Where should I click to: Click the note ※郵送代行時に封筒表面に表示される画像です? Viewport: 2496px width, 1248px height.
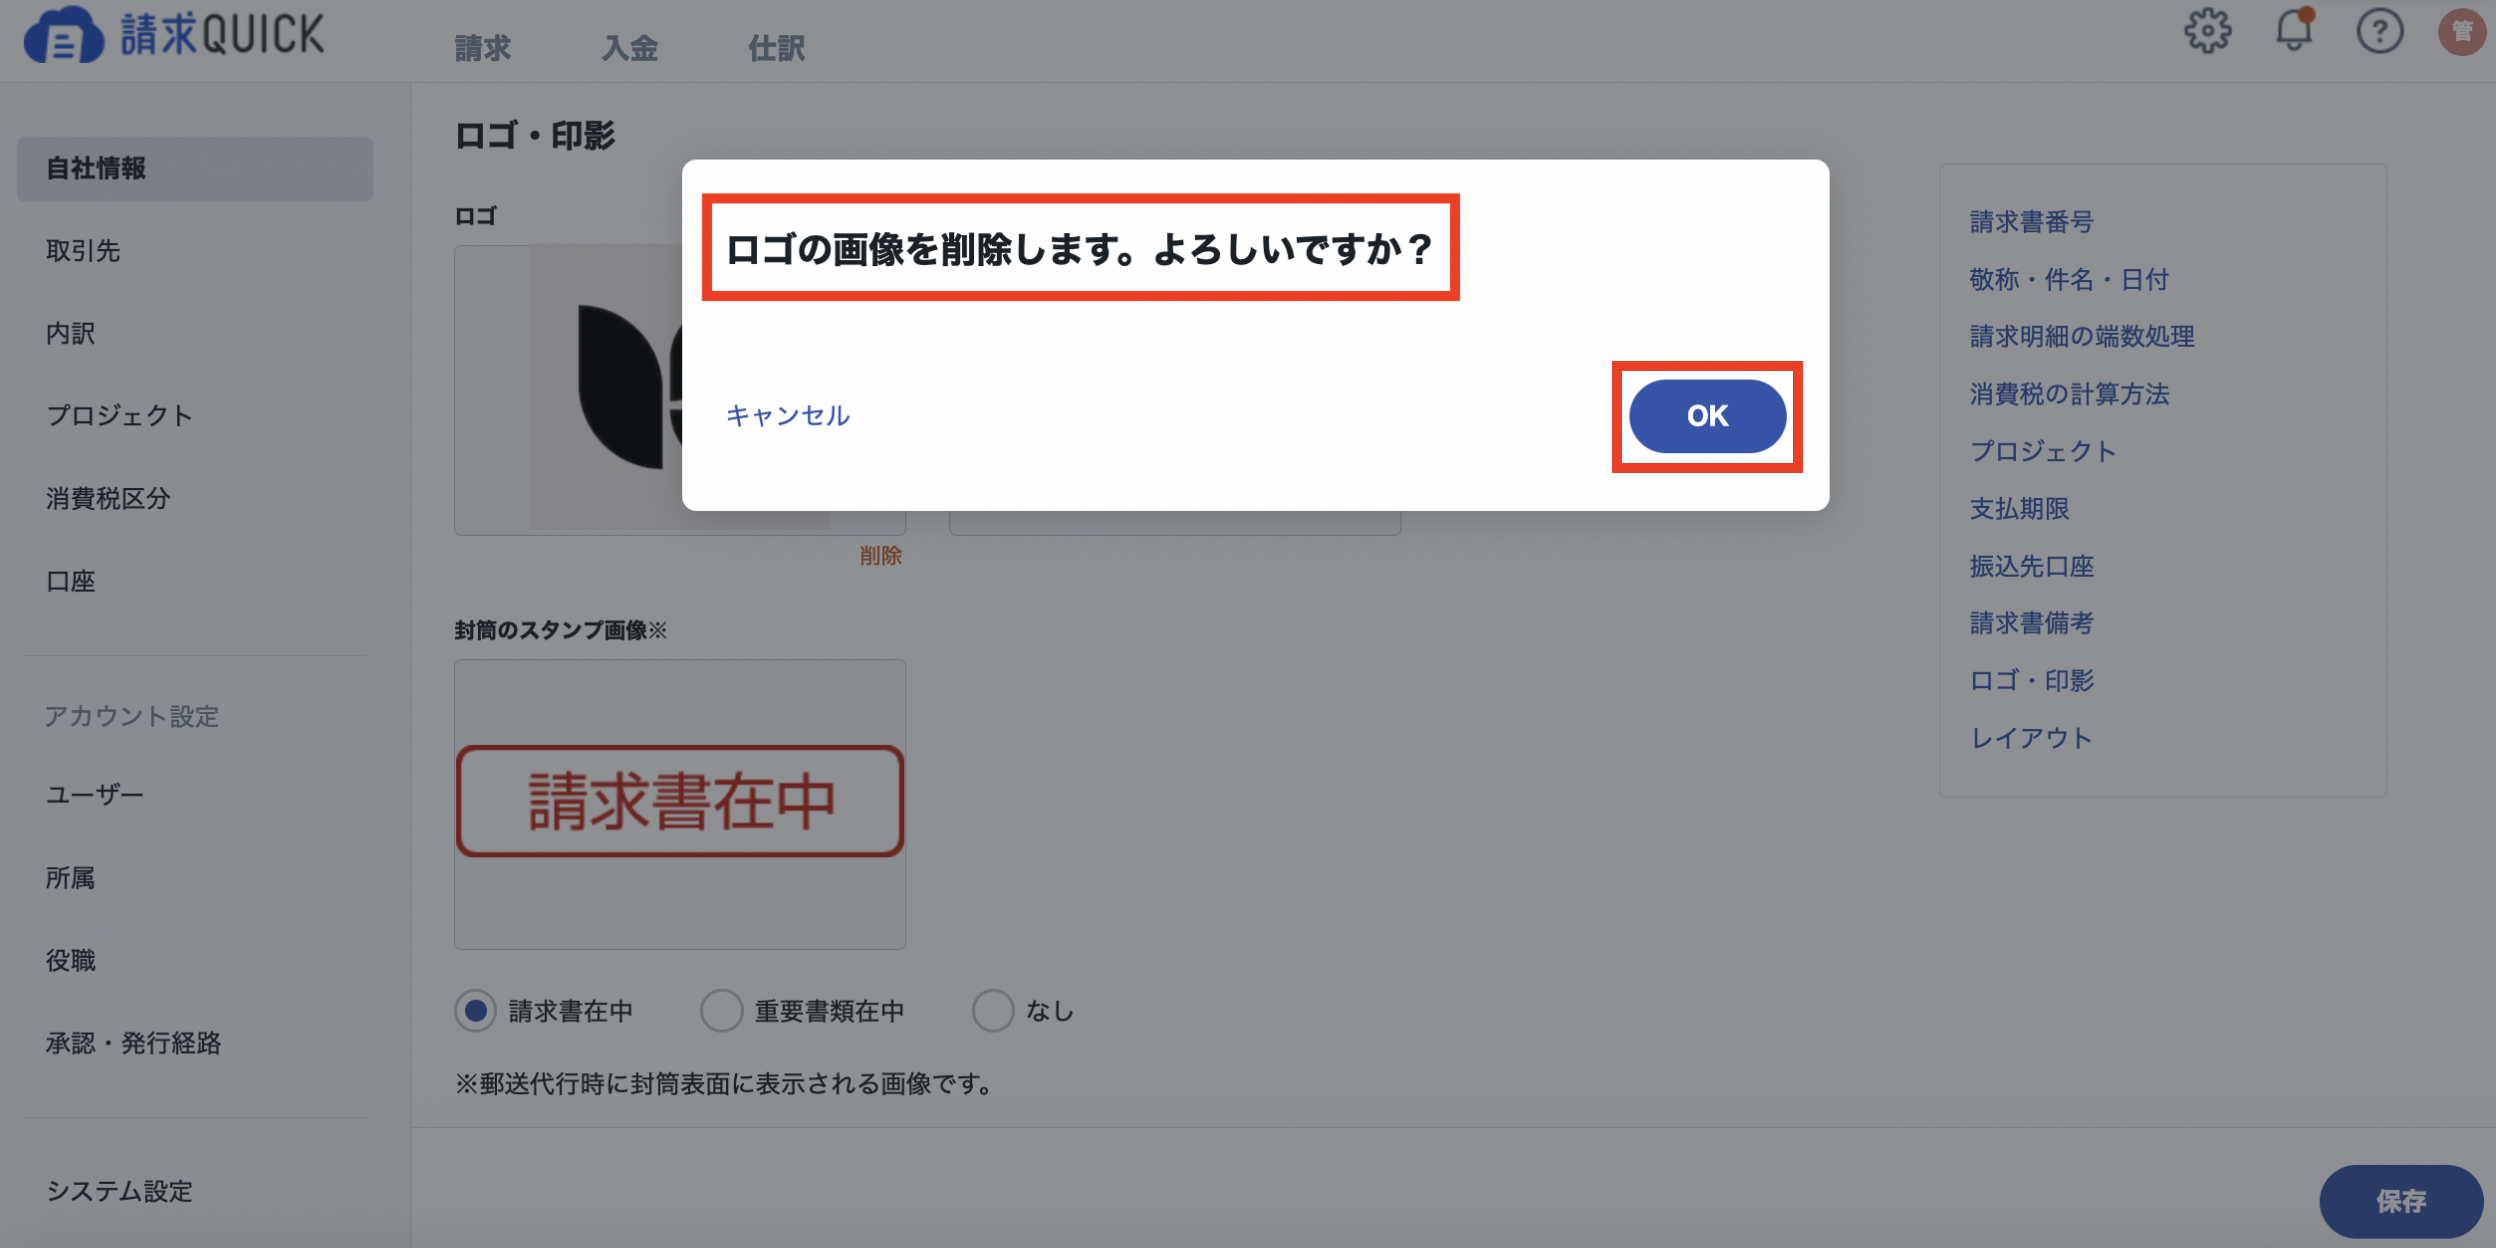coord(724,1084)
